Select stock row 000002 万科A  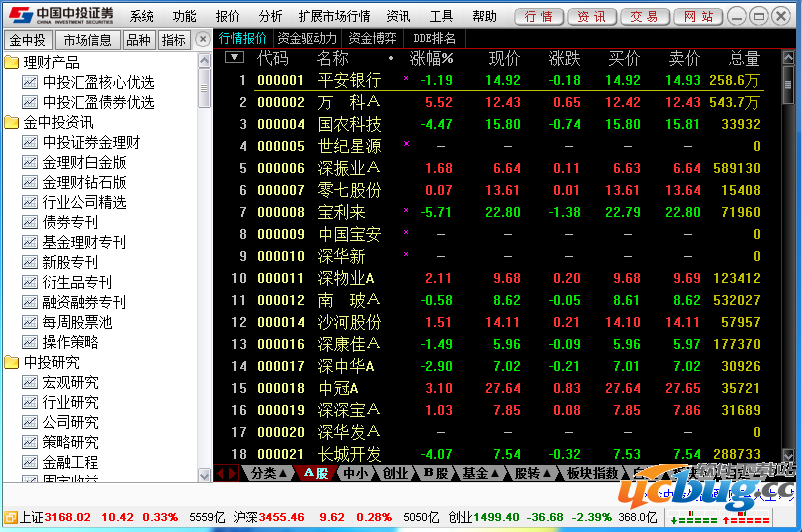point(349,102)
